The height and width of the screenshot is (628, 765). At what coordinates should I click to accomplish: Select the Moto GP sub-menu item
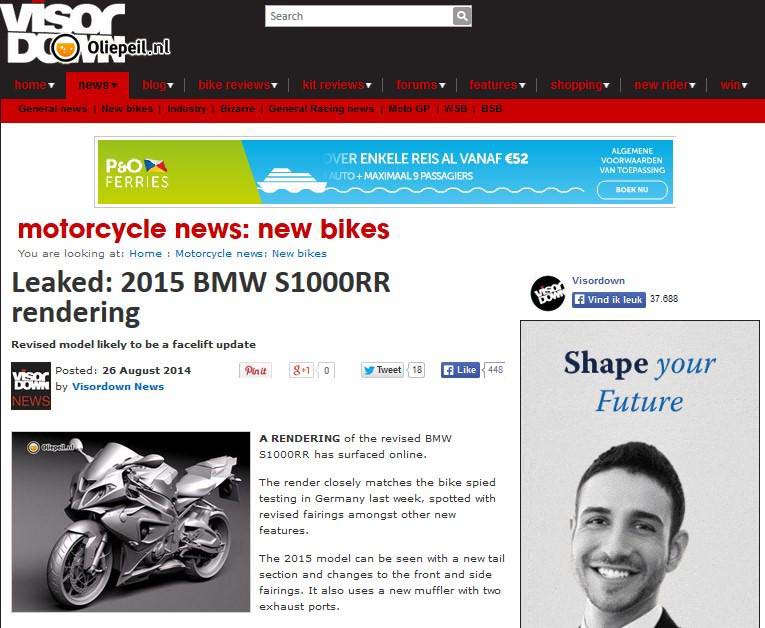point(409,109)
